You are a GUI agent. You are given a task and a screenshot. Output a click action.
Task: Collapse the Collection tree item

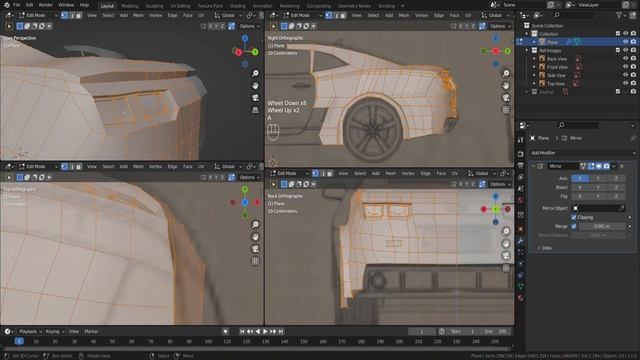click(527, 34)
